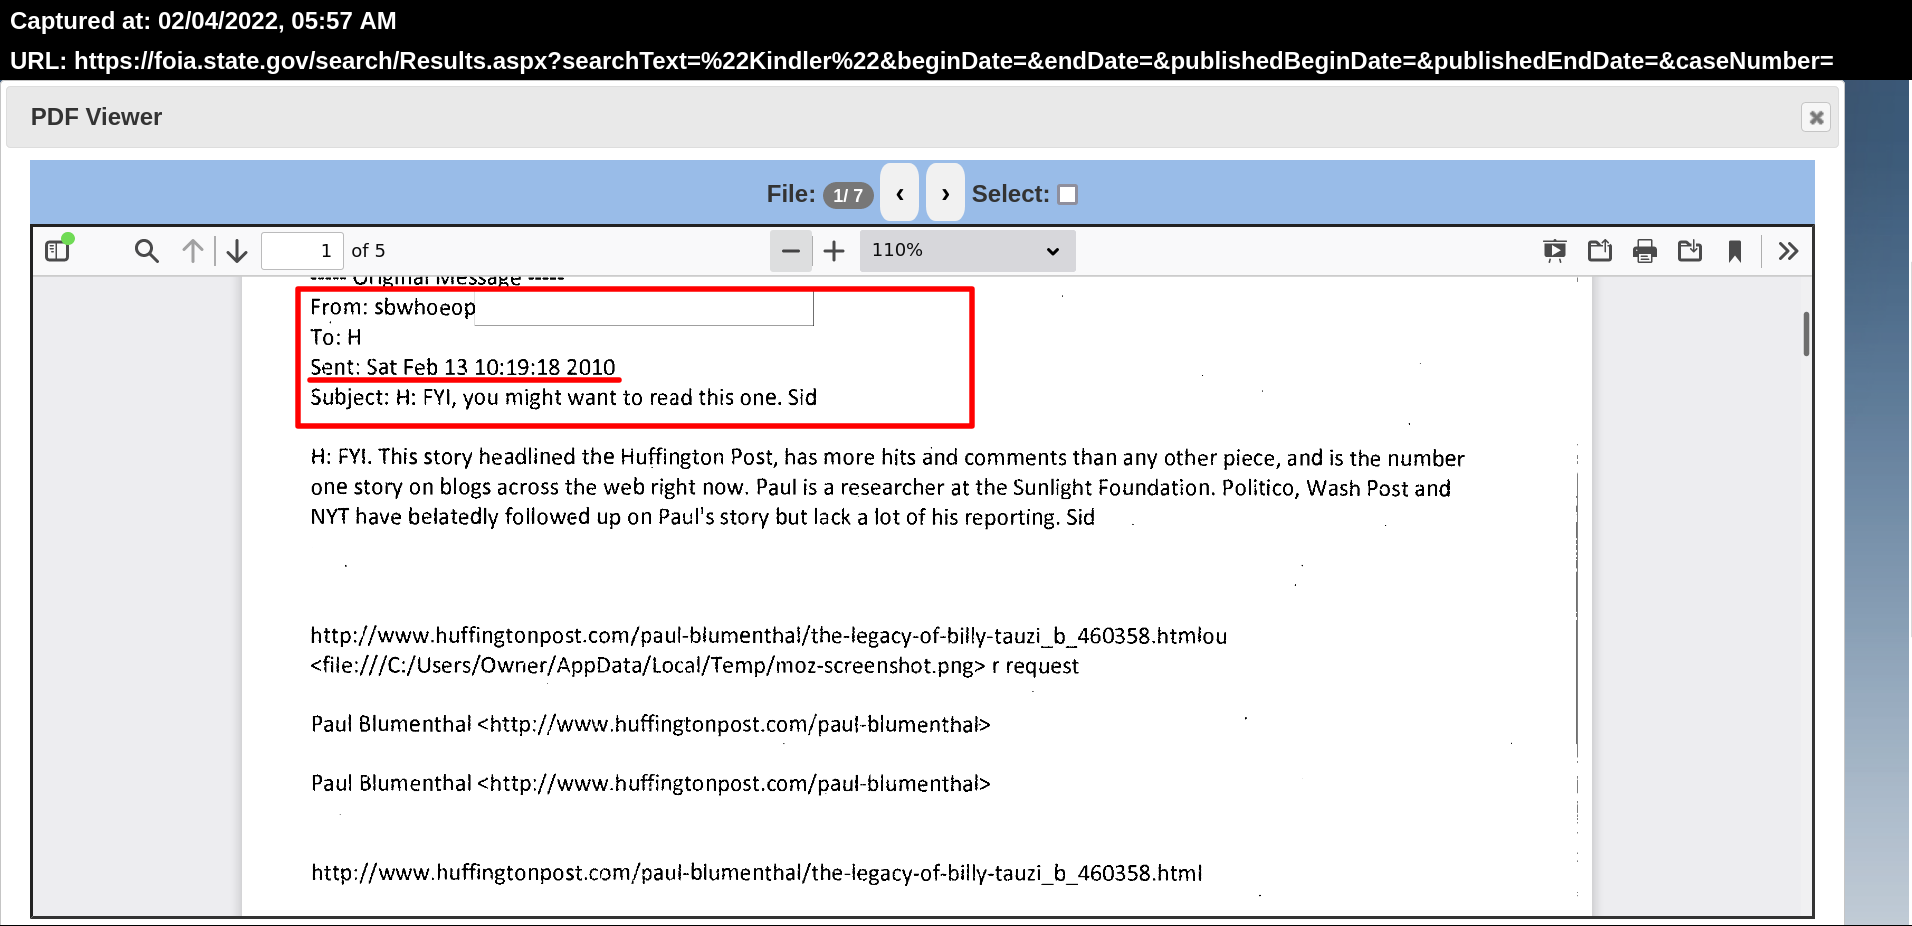Screen dimensions: 1912x926
Task: Switch to presentation mode
Action: [1554, 250]
